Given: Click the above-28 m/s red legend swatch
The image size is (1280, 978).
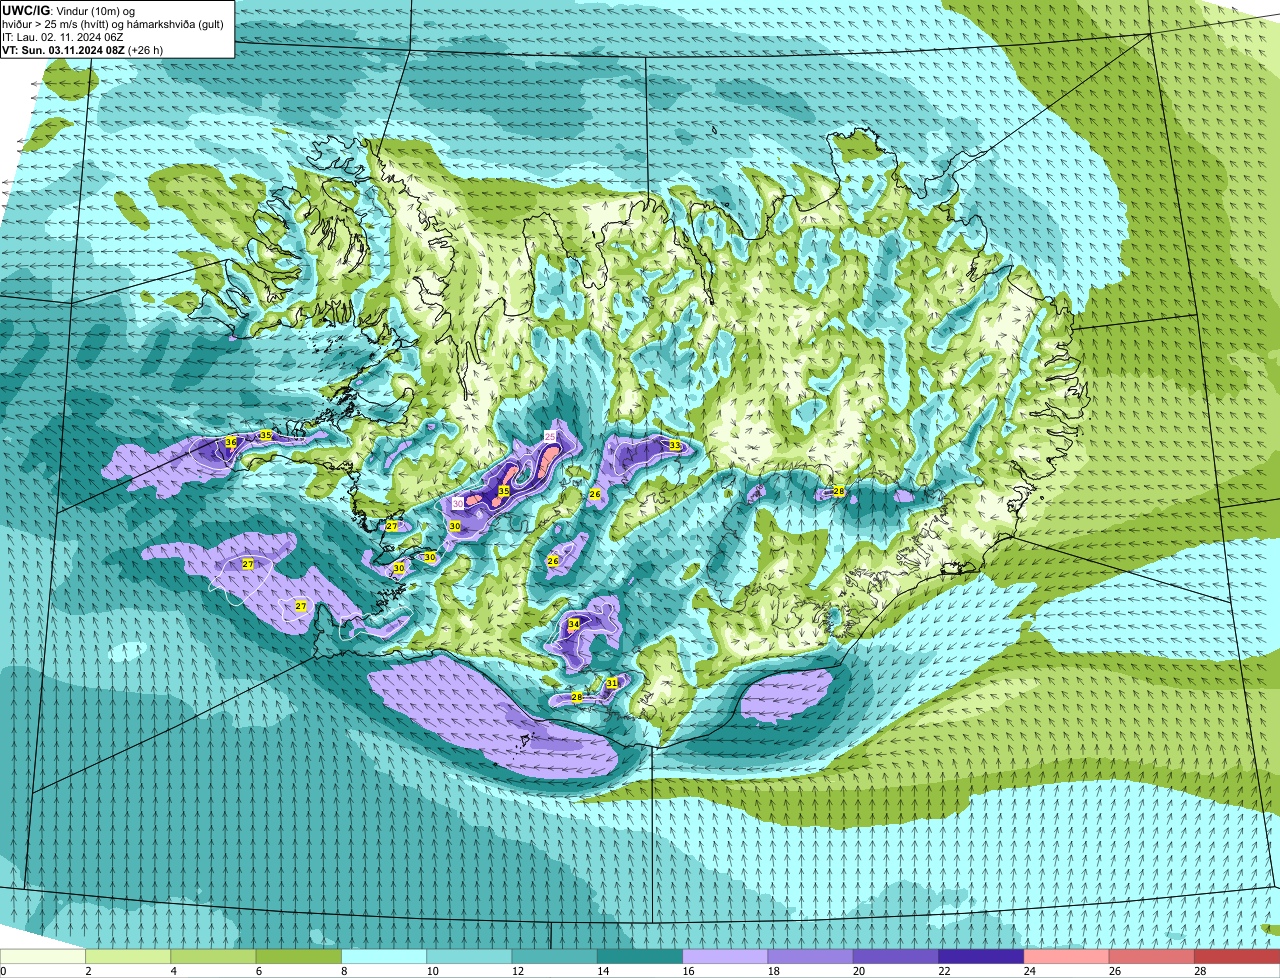Looking at the screenshot, I should click(1237, 957).
